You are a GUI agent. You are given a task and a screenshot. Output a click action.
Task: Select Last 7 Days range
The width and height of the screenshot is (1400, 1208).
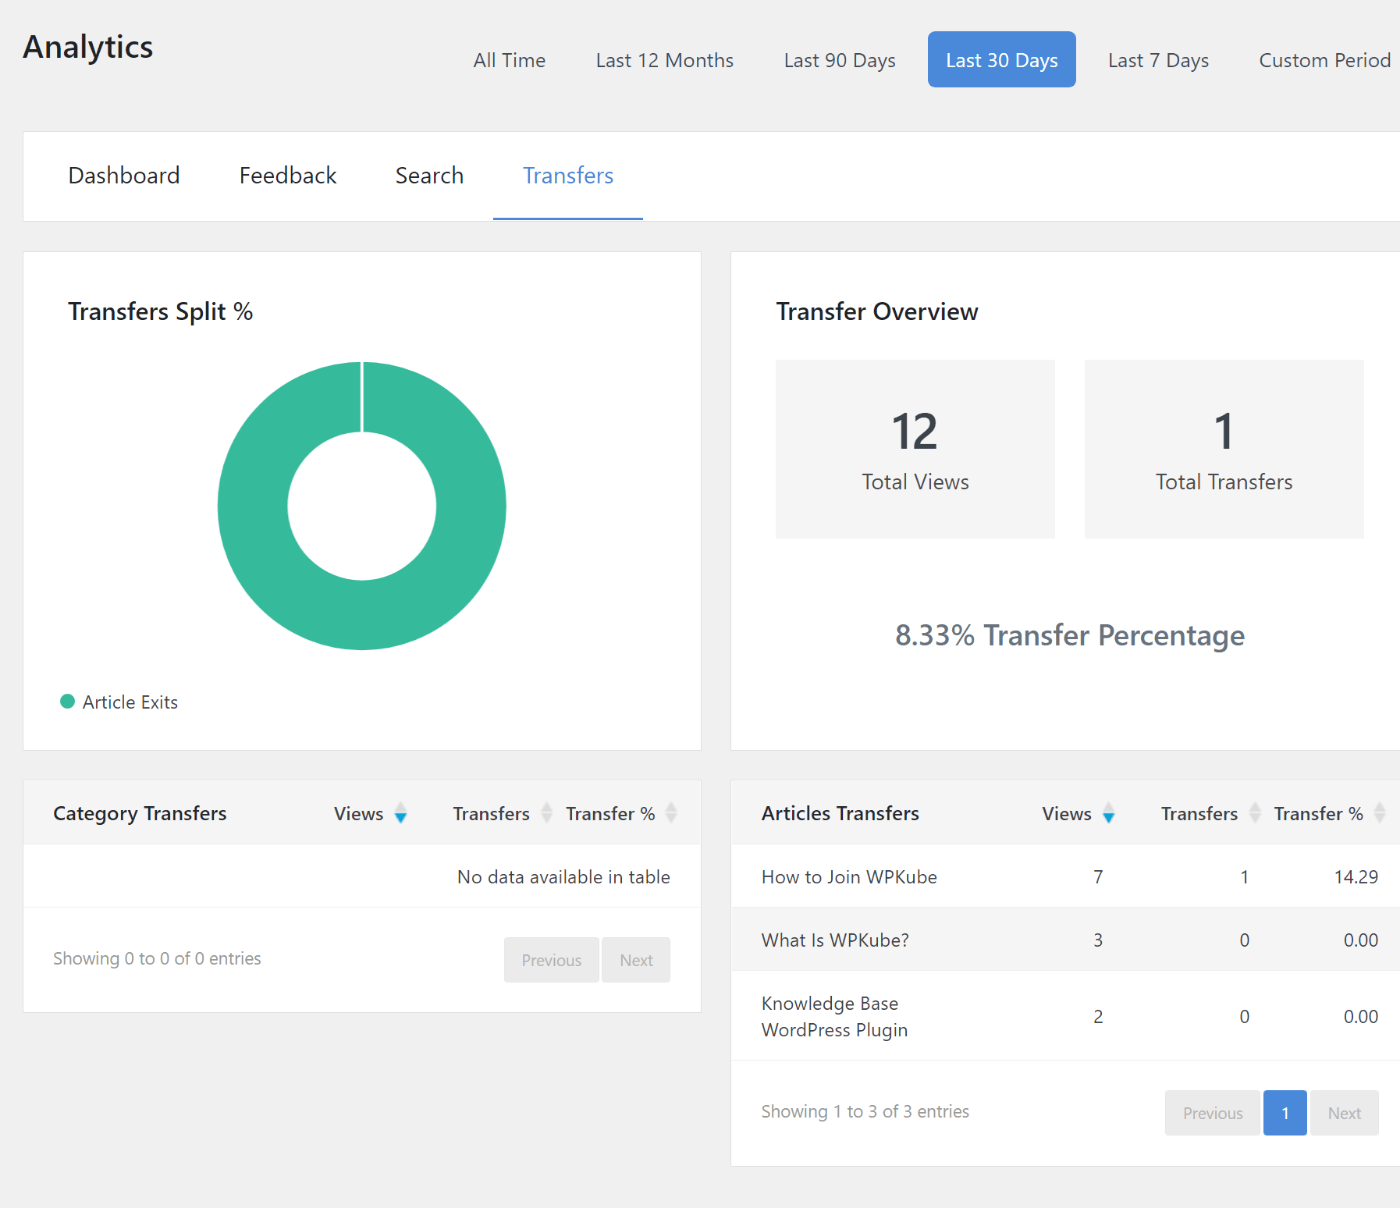pyautogui.click(x=1158, y=60)
